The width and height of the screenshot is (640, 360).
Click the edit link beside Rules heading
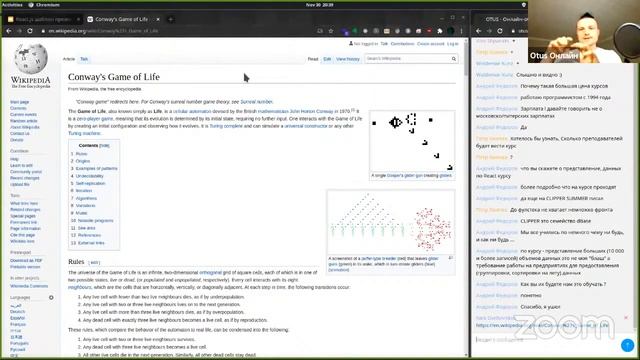point(94,262)
